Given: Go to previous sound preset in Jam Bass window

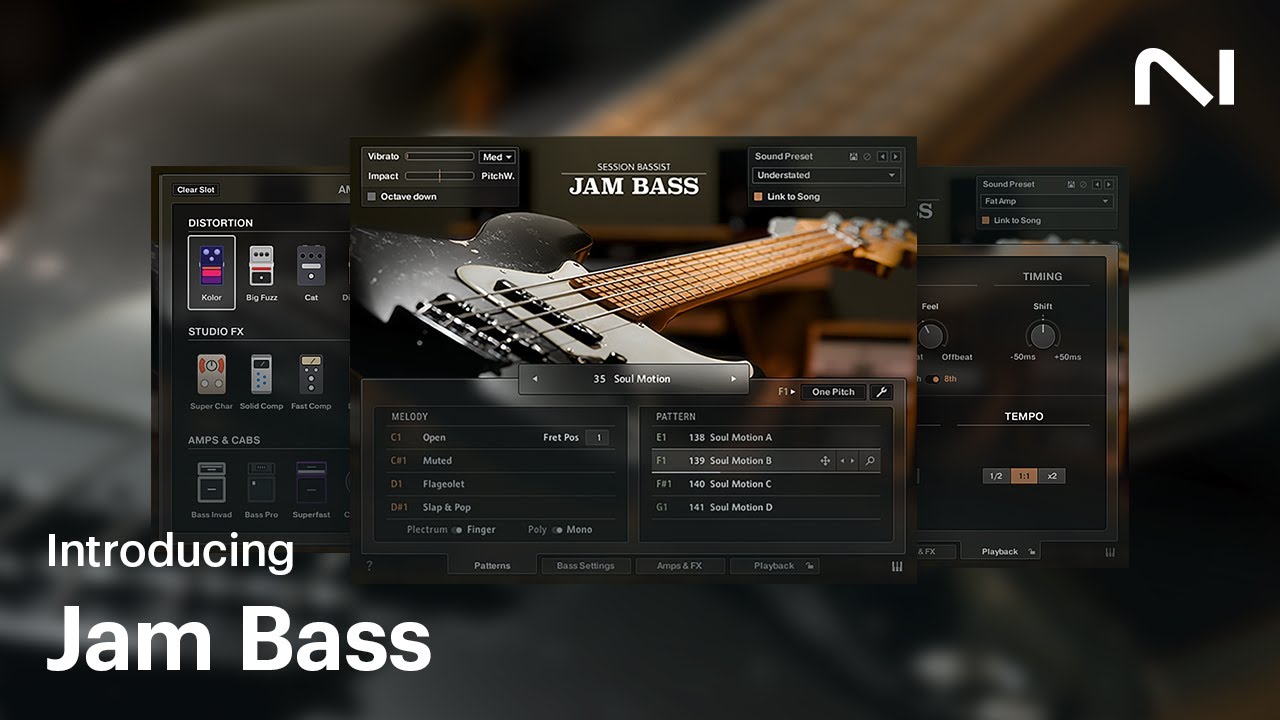Looking at the screenshot, I should click(x=882, y=157).
